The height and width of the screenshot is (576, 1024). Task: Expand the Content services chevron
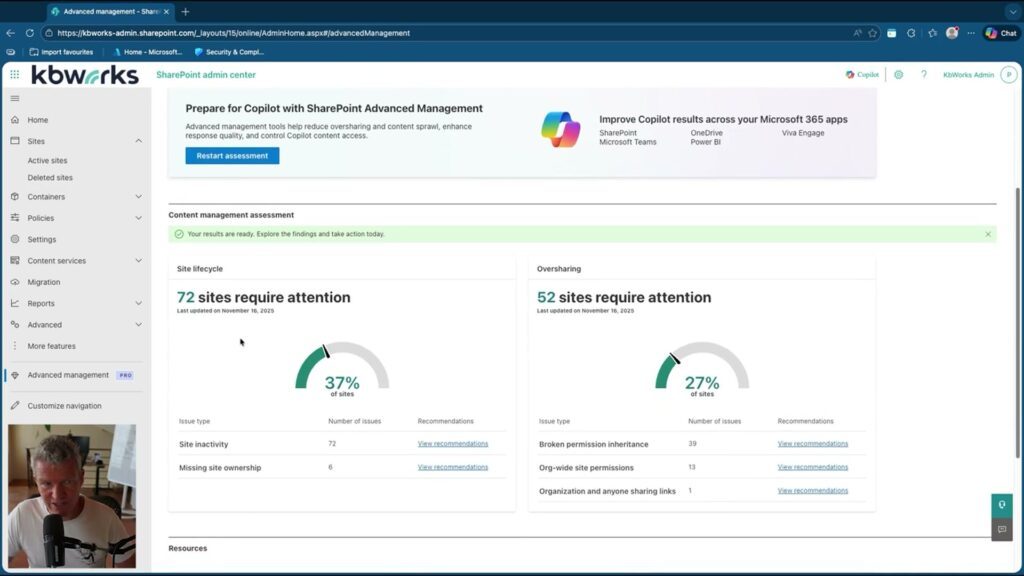point(138,261)
